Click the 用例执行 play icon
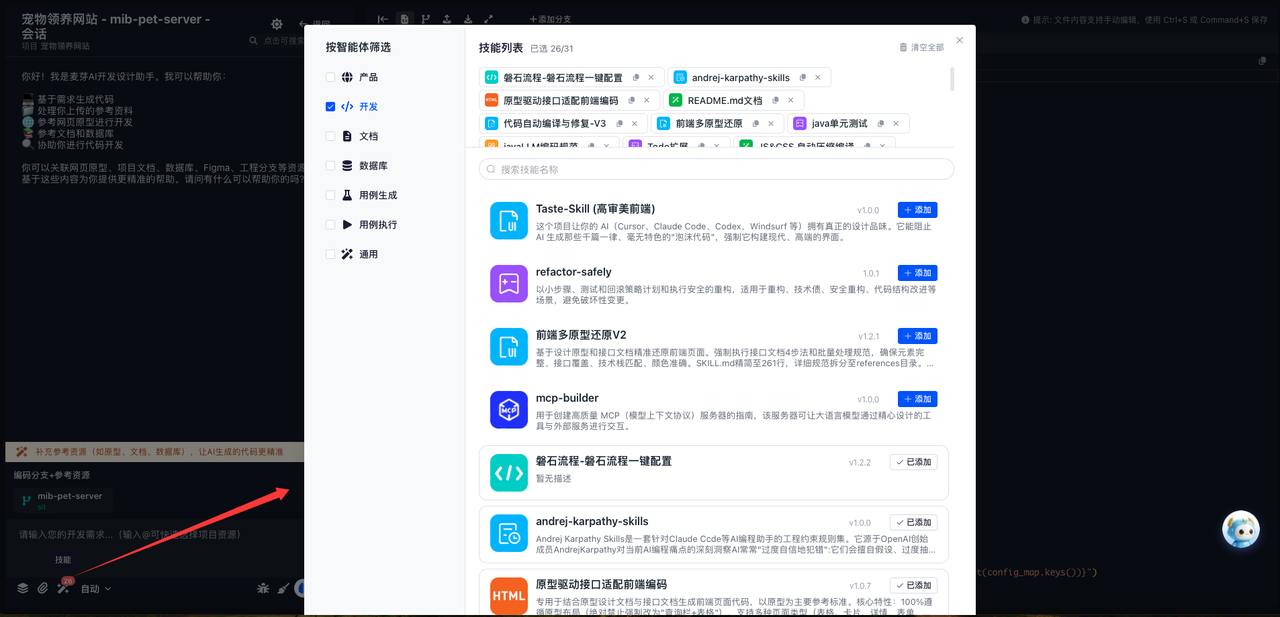 pyautogui.click(x=347, y=225)
